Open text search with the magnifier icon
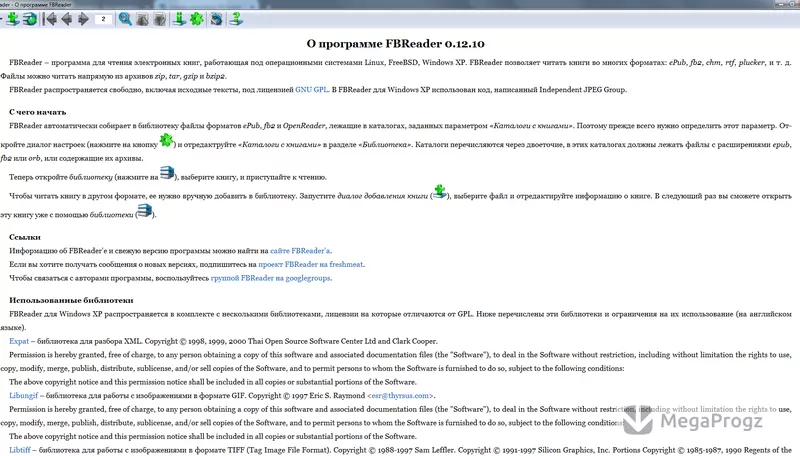Screen dimensions: 800x456 coord(125,19)
